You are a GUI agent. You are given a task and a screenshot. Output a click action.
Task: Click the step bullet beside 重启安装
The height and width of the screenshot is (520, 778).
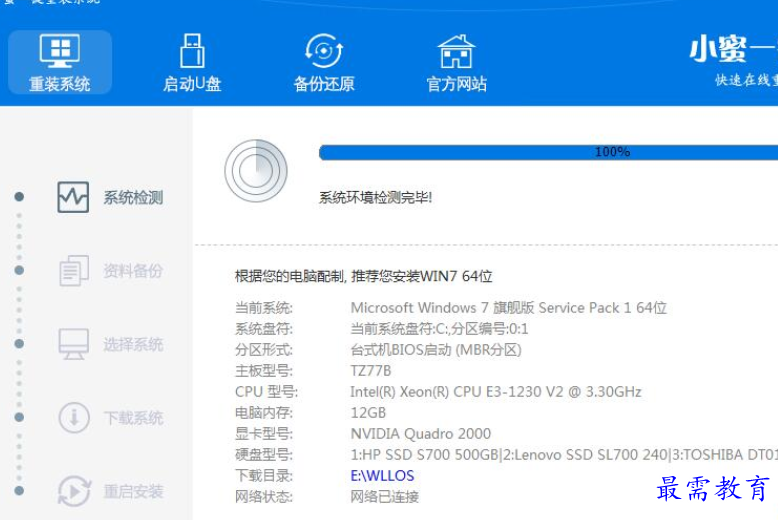point(19,491)
